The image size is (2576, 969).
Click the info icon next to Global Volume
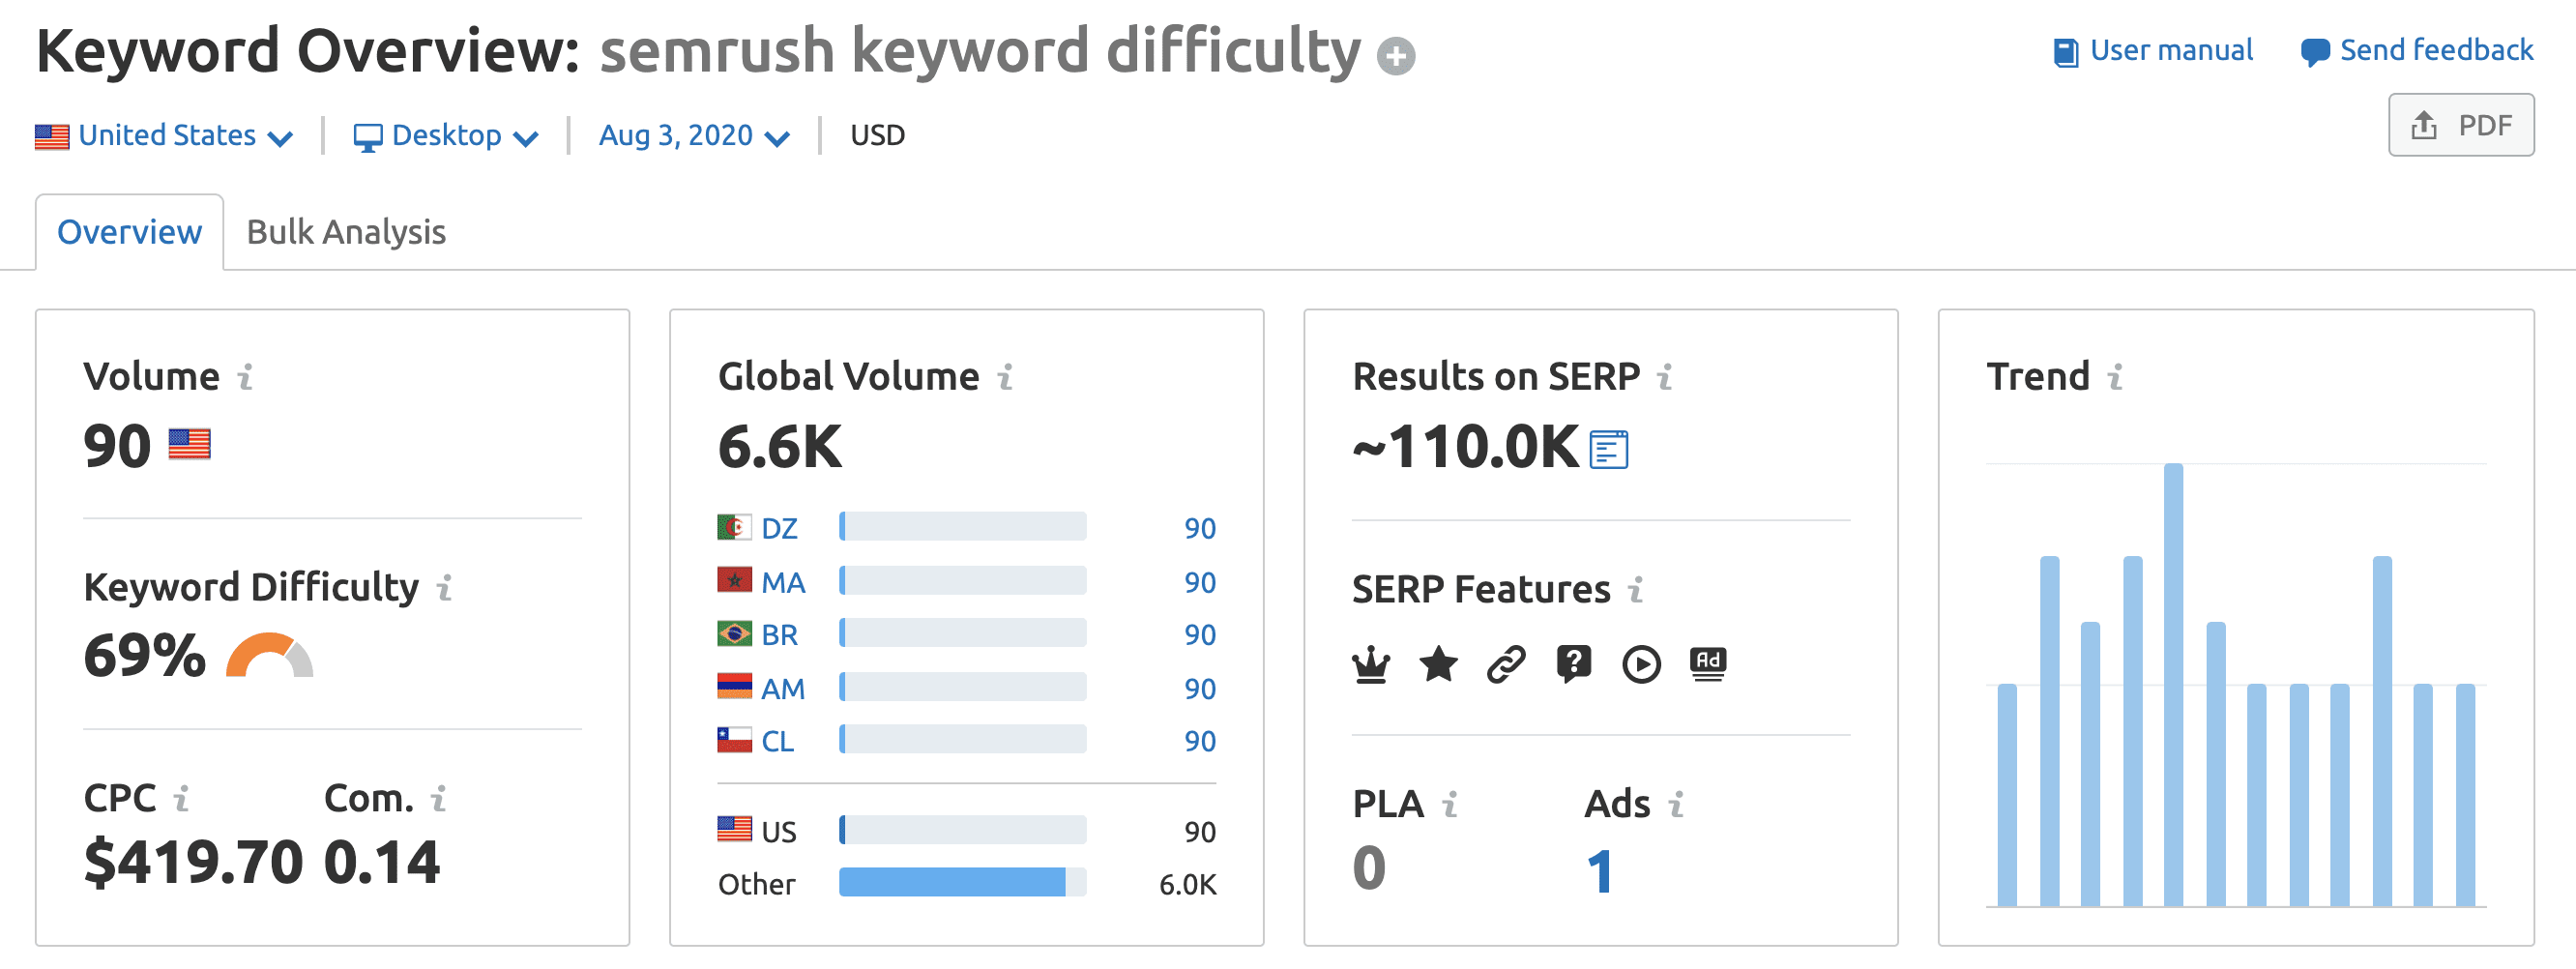pos(1005,378)
